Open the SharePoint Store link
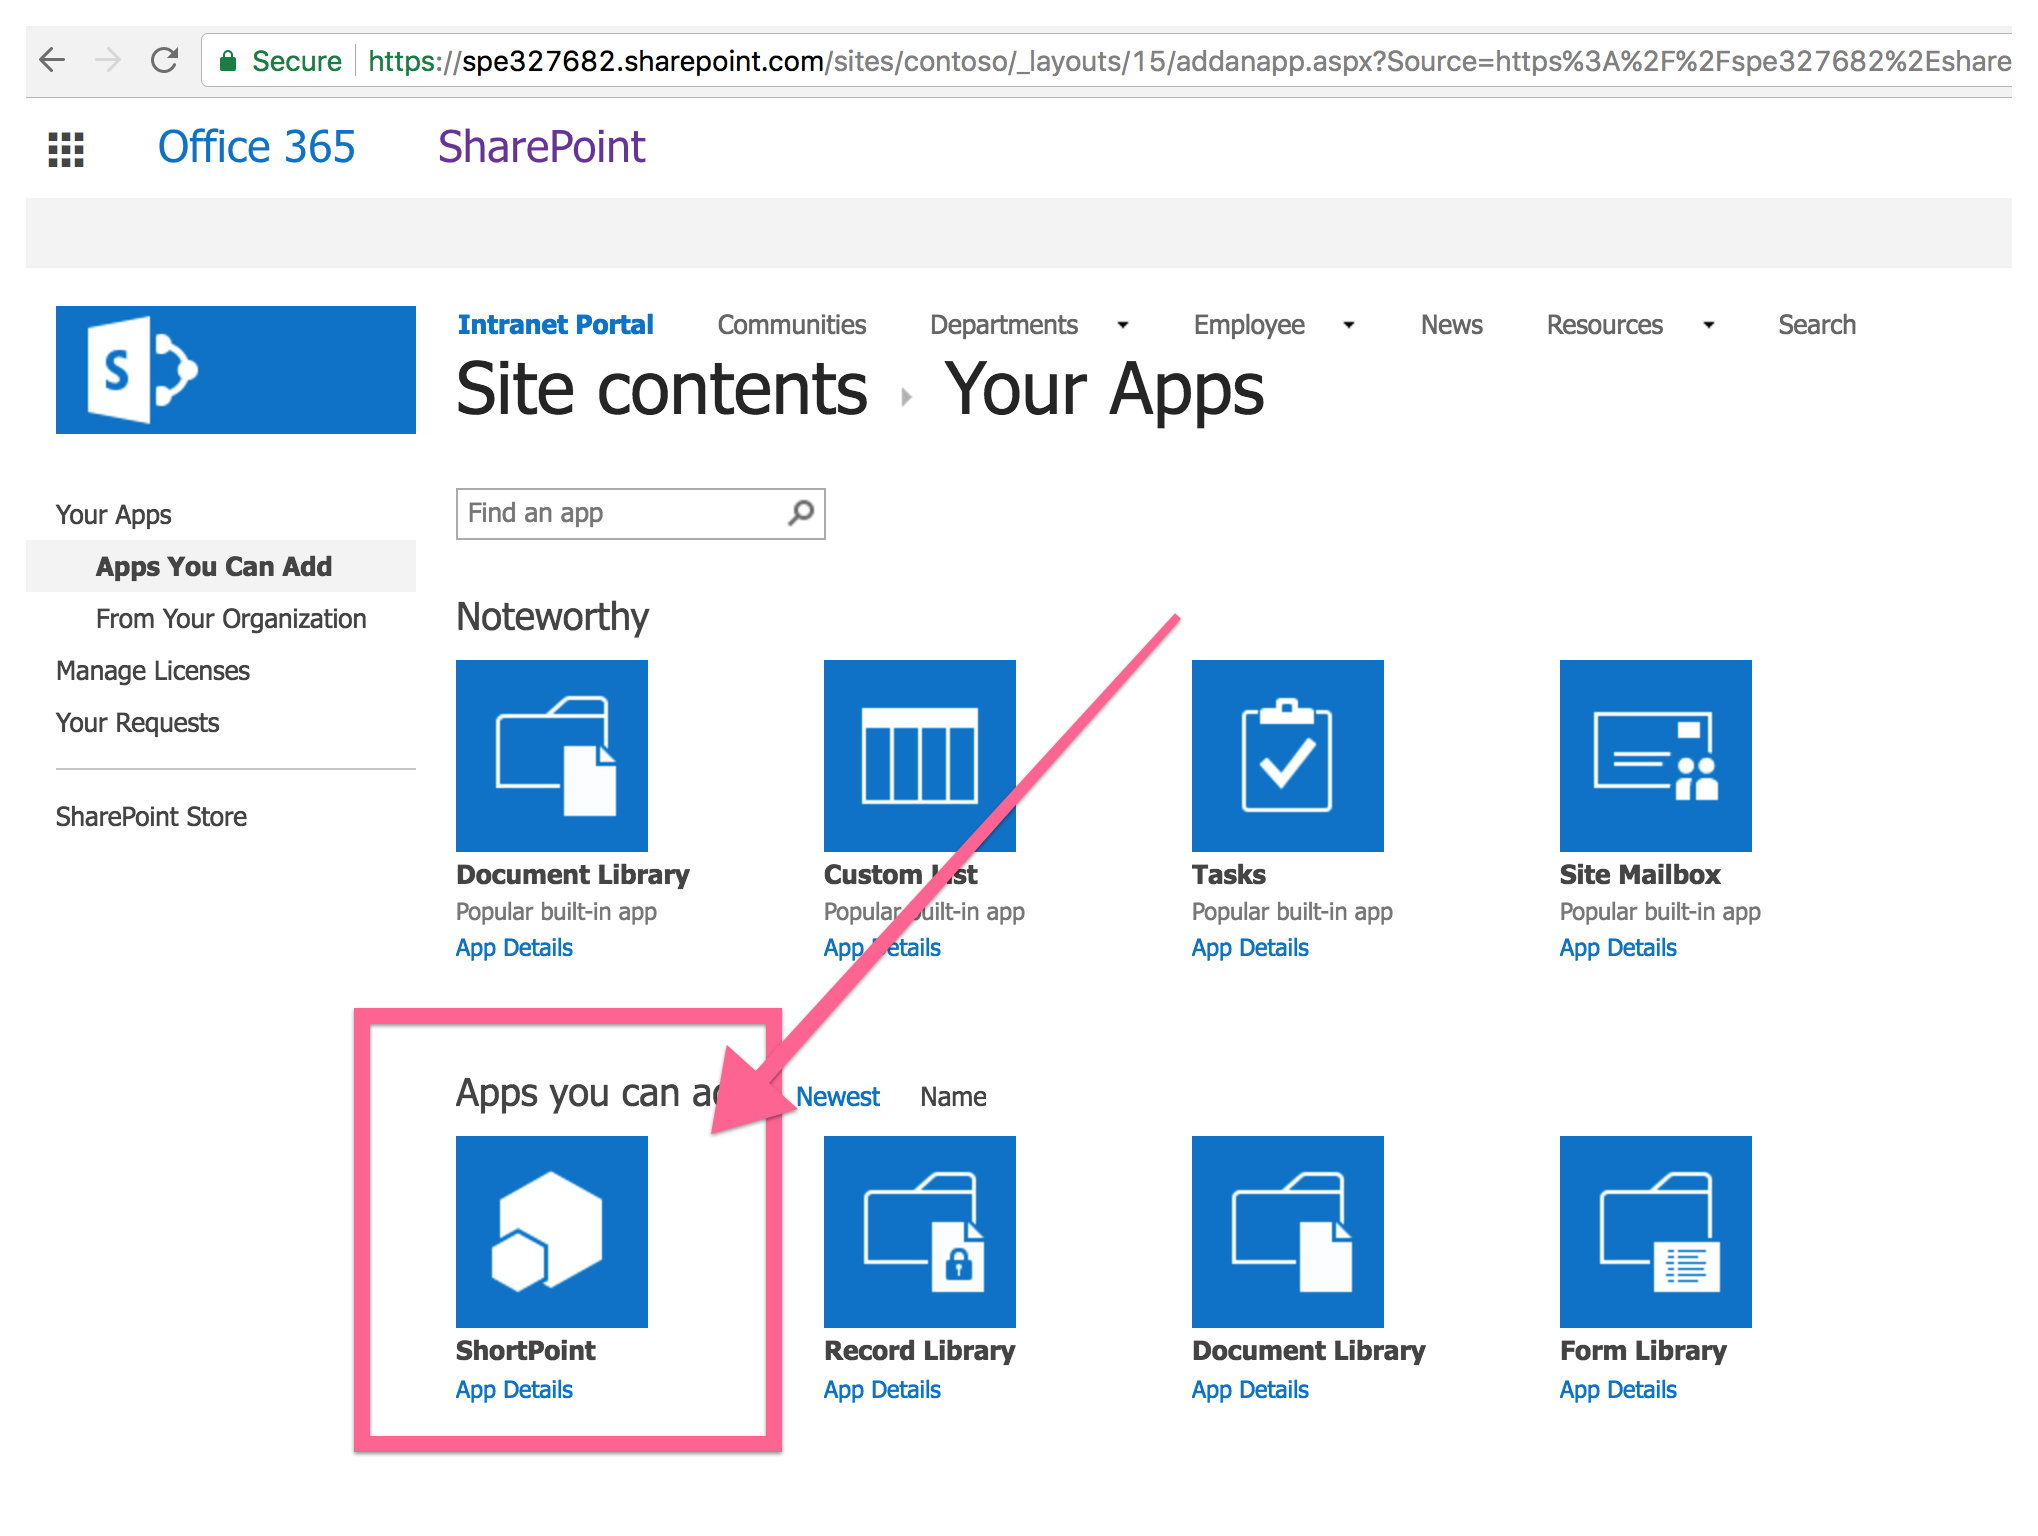This screenshot has height=1536, width=2038. [151, 817]
